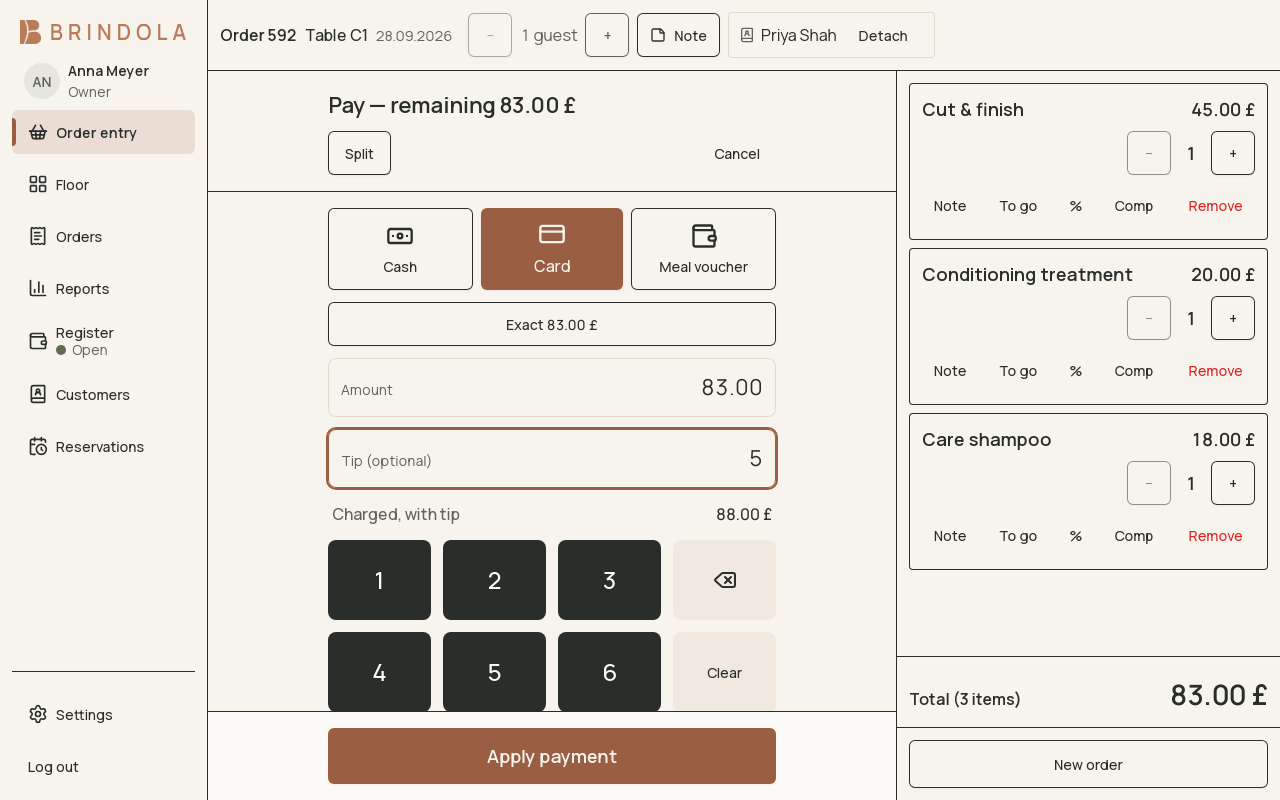This screenshot has height=800, width=1280.
Task: Apply % discount to Conditioning treatment
Action: (x=1076, y=371)
